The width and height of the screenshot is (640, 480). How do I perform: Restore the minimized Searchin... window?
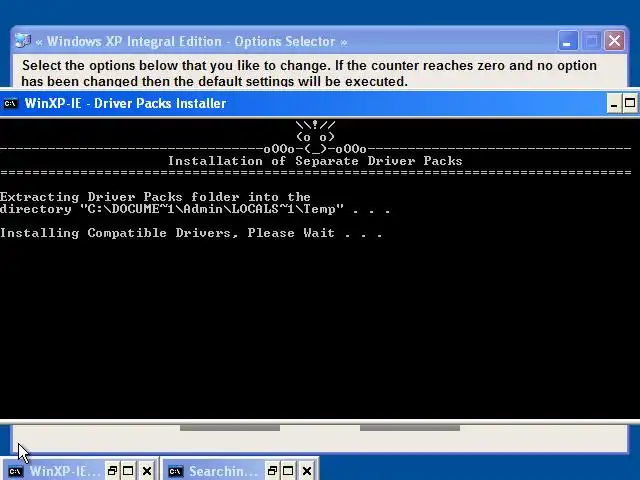pos(272,471)
